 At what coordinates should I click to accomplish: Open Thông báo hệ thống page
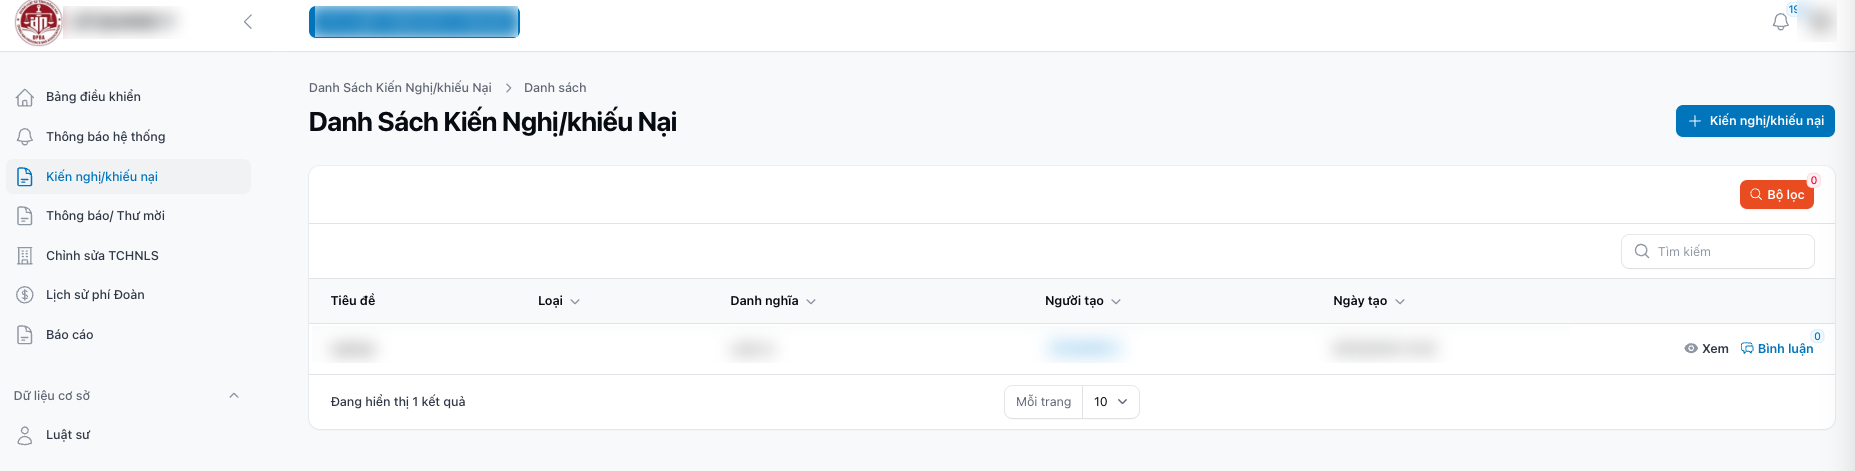105,137
